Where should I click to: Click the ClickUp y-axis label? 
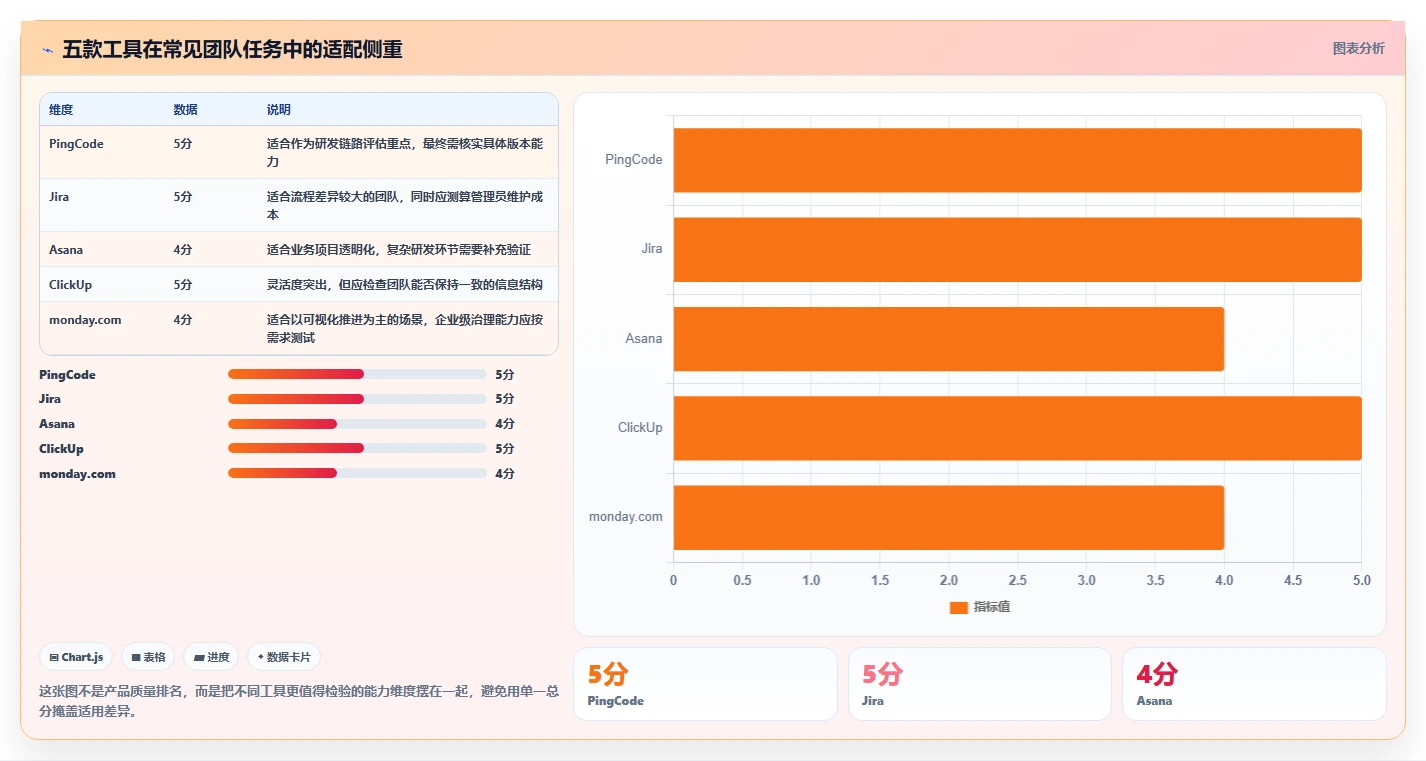pyautogui.click(x=640, y=428)
